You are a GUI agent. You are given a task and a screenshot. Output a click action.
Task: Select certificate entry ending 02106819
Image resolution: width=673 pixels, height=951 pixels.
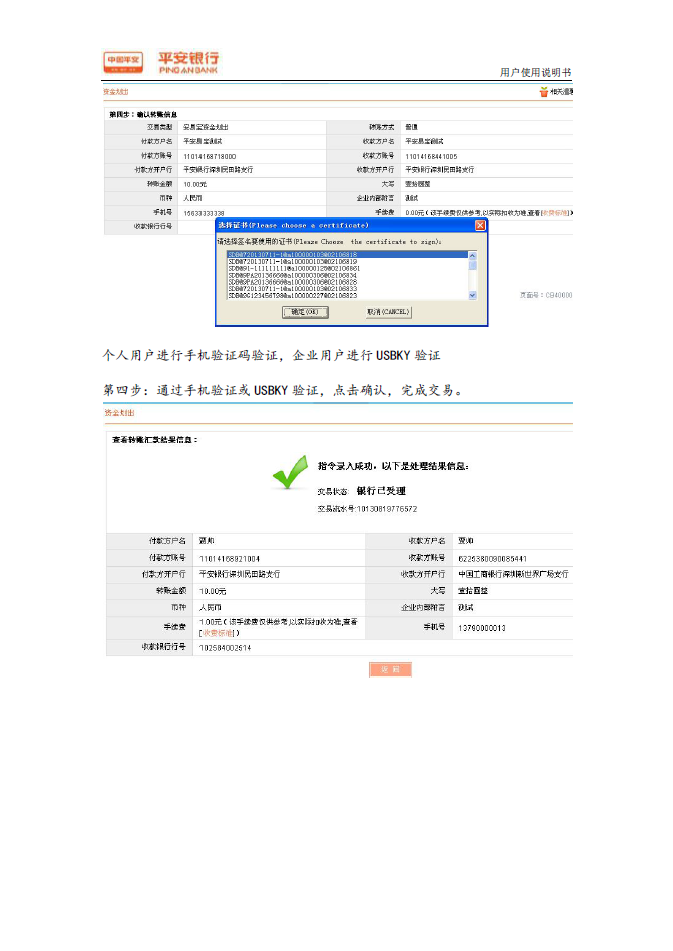[293, 261]
